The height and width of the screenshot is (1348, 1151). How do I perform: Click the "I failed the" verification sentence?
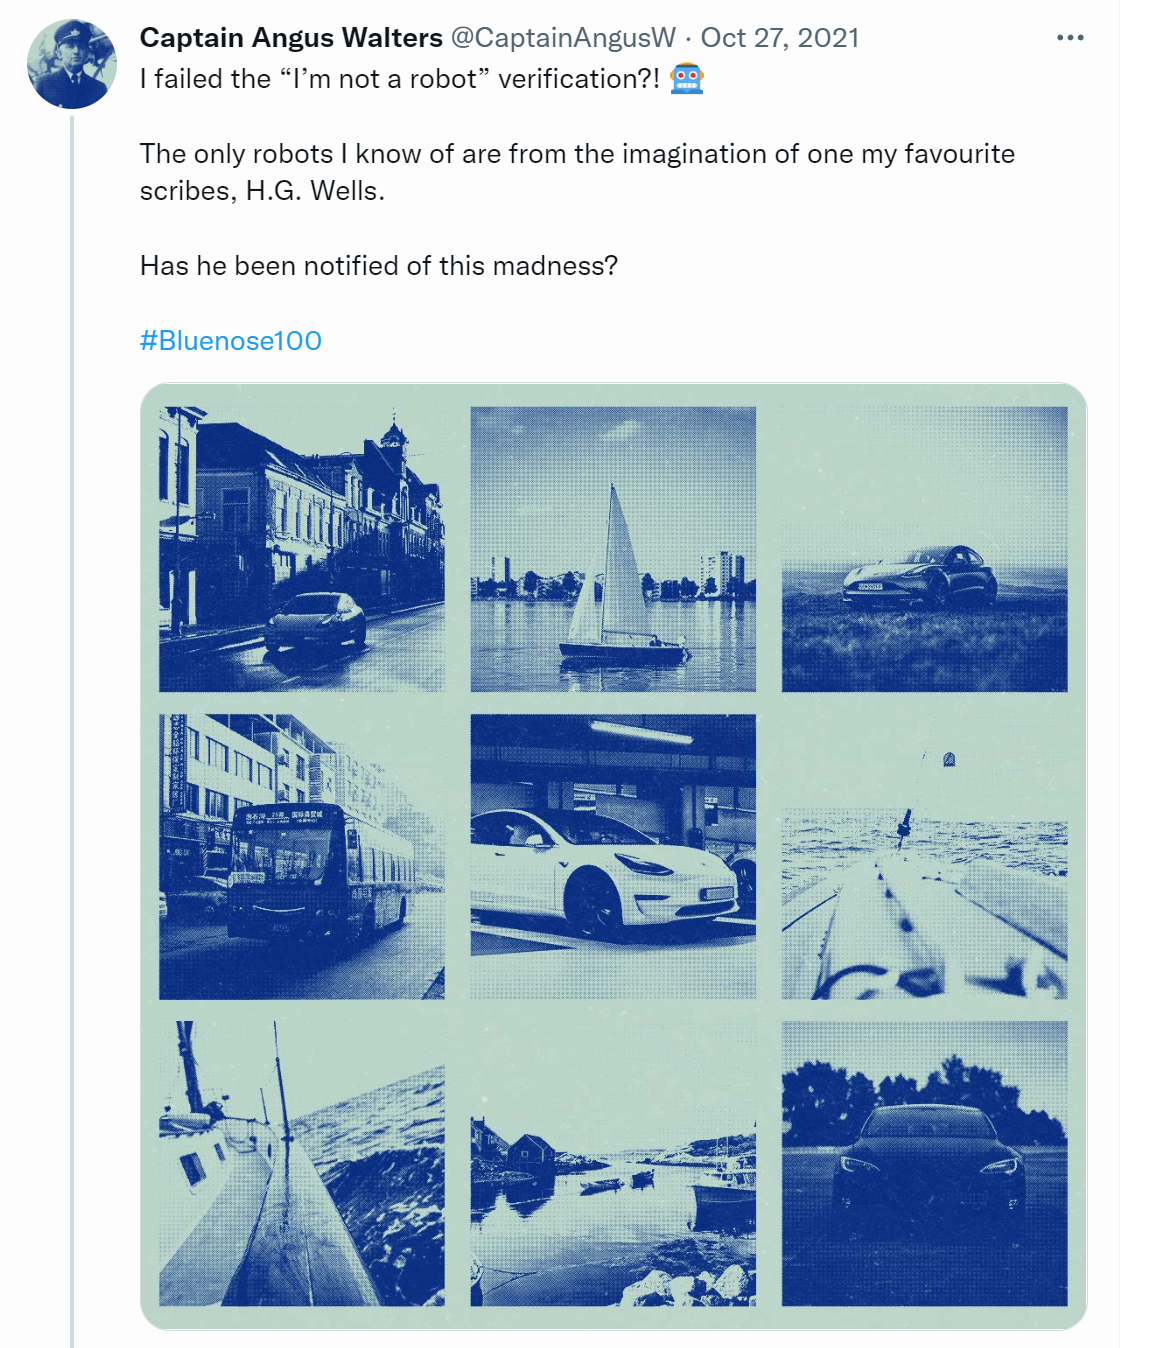[x=400, y=79]
